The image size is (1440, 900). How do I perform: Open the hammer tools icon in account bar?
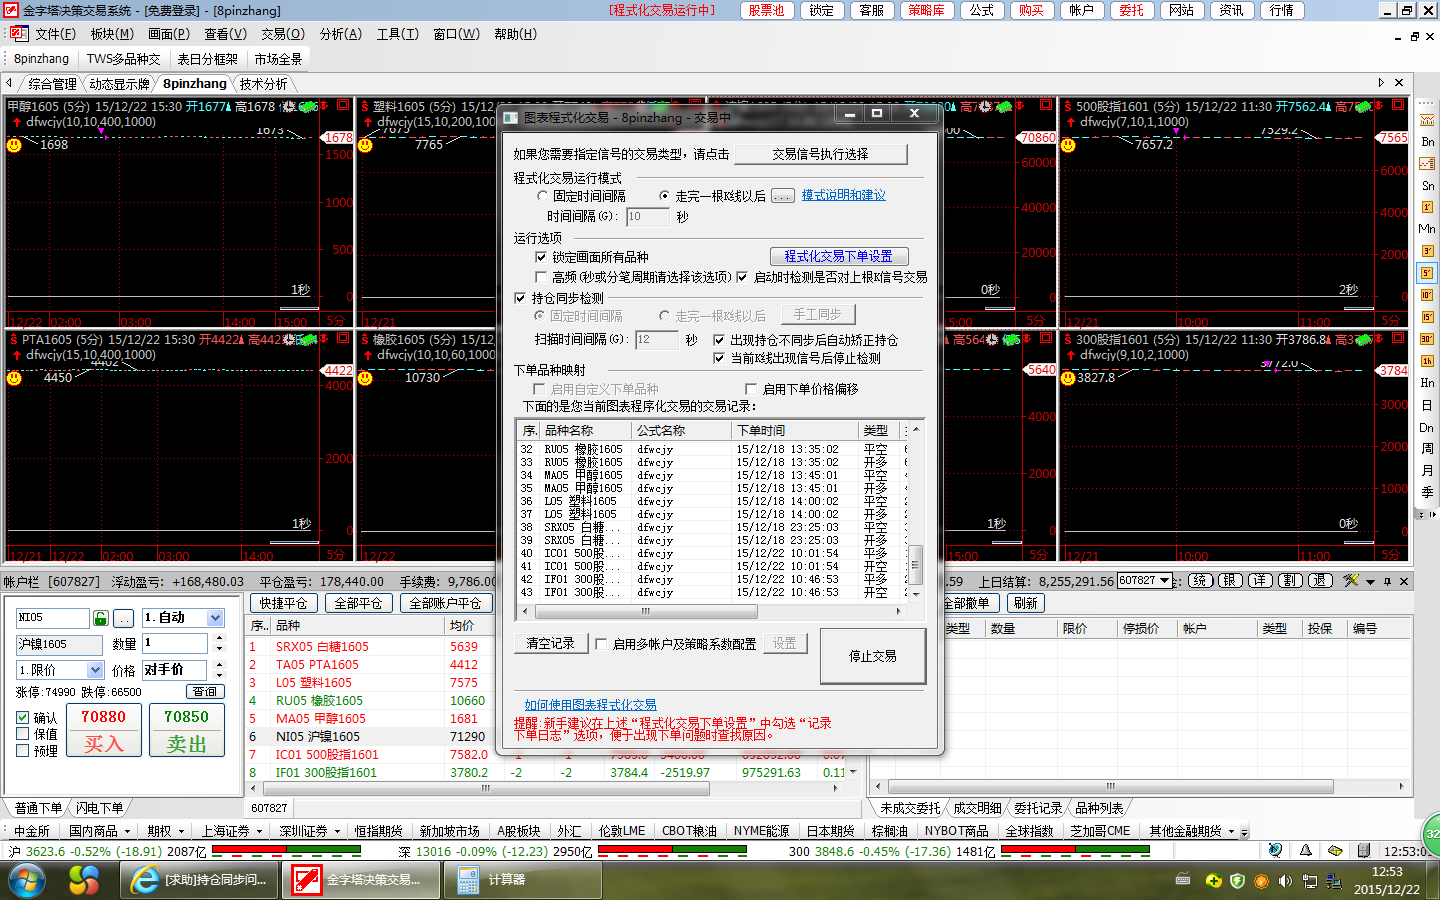(x=1351, y=581)
